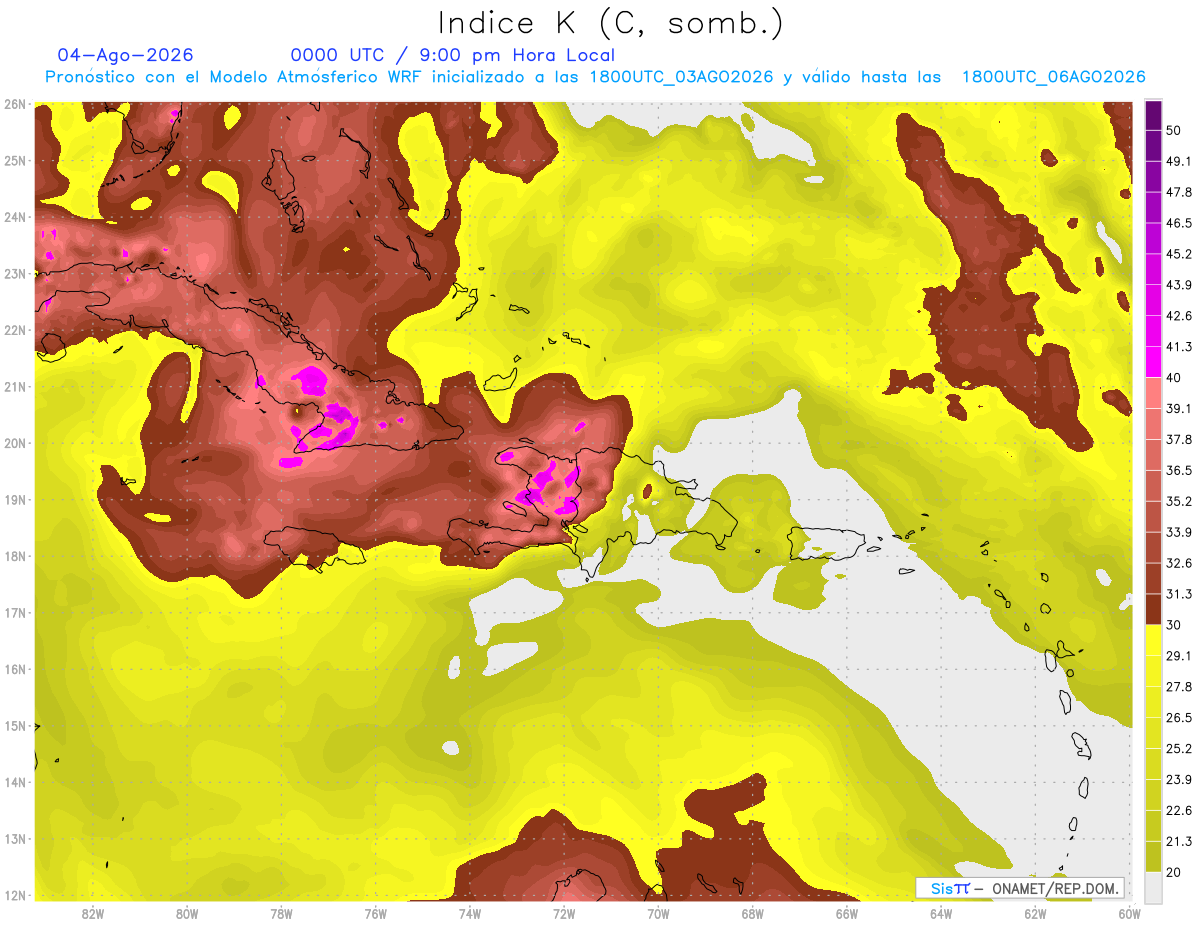Click the colorbar value 27.8
The width and height of the screenshot is (1200, 927).
pos(1179,687)
